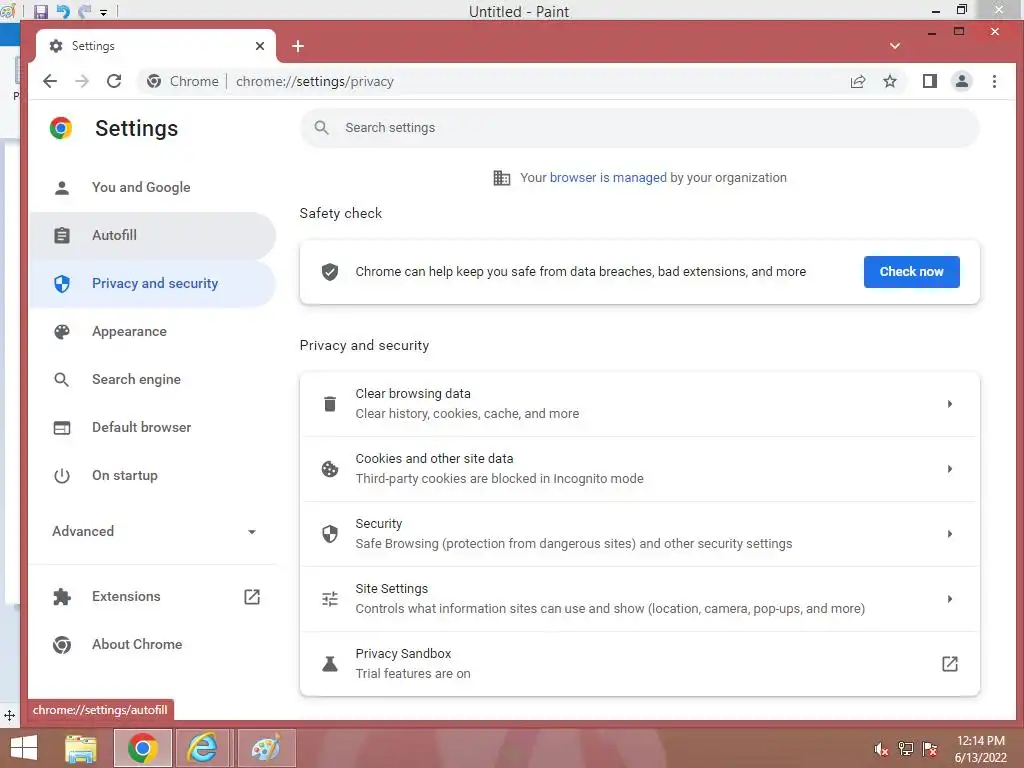Click the Security row arrow
Viewport: 1024px width, 768px height.
click(950, 534)
